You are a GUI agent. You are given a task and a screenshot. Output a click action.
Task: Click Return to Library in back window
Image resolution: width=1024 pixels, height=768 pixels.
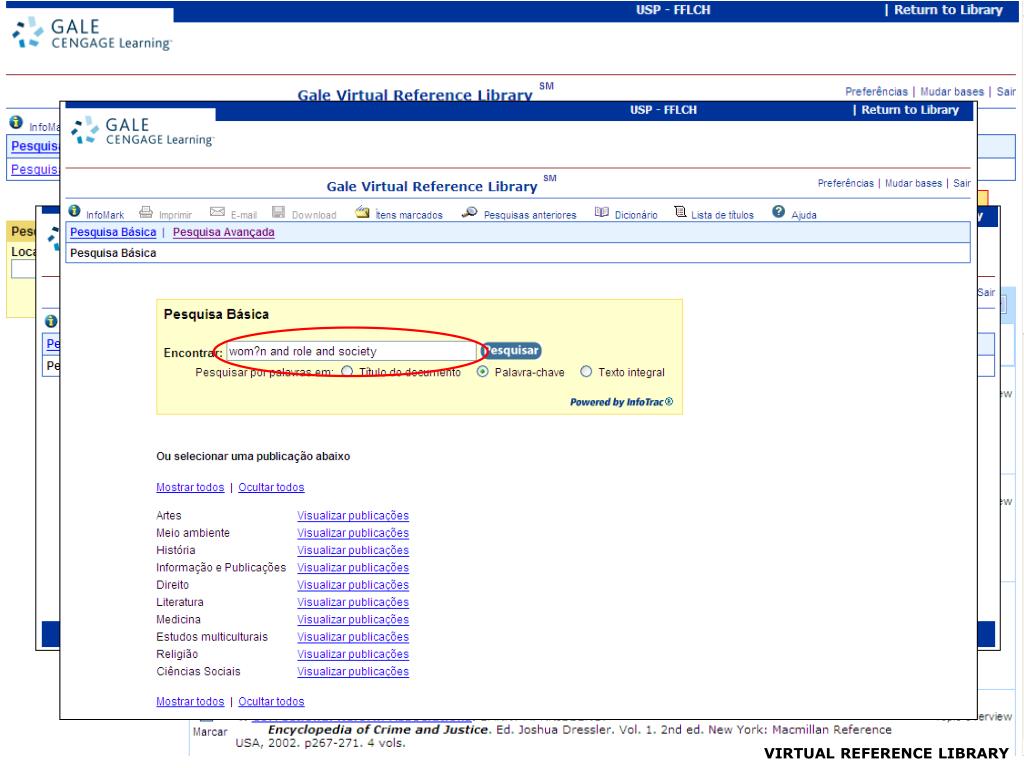point(948,10)
